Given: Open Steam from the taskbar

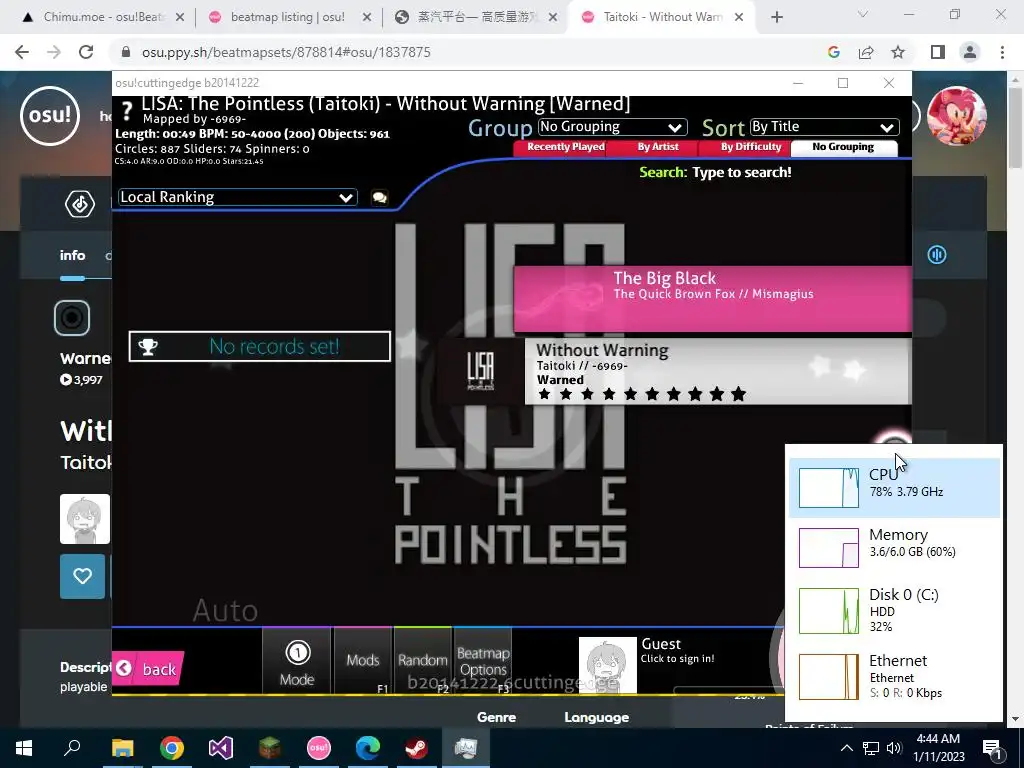Looking at the screenshot, I should point(417,748).
